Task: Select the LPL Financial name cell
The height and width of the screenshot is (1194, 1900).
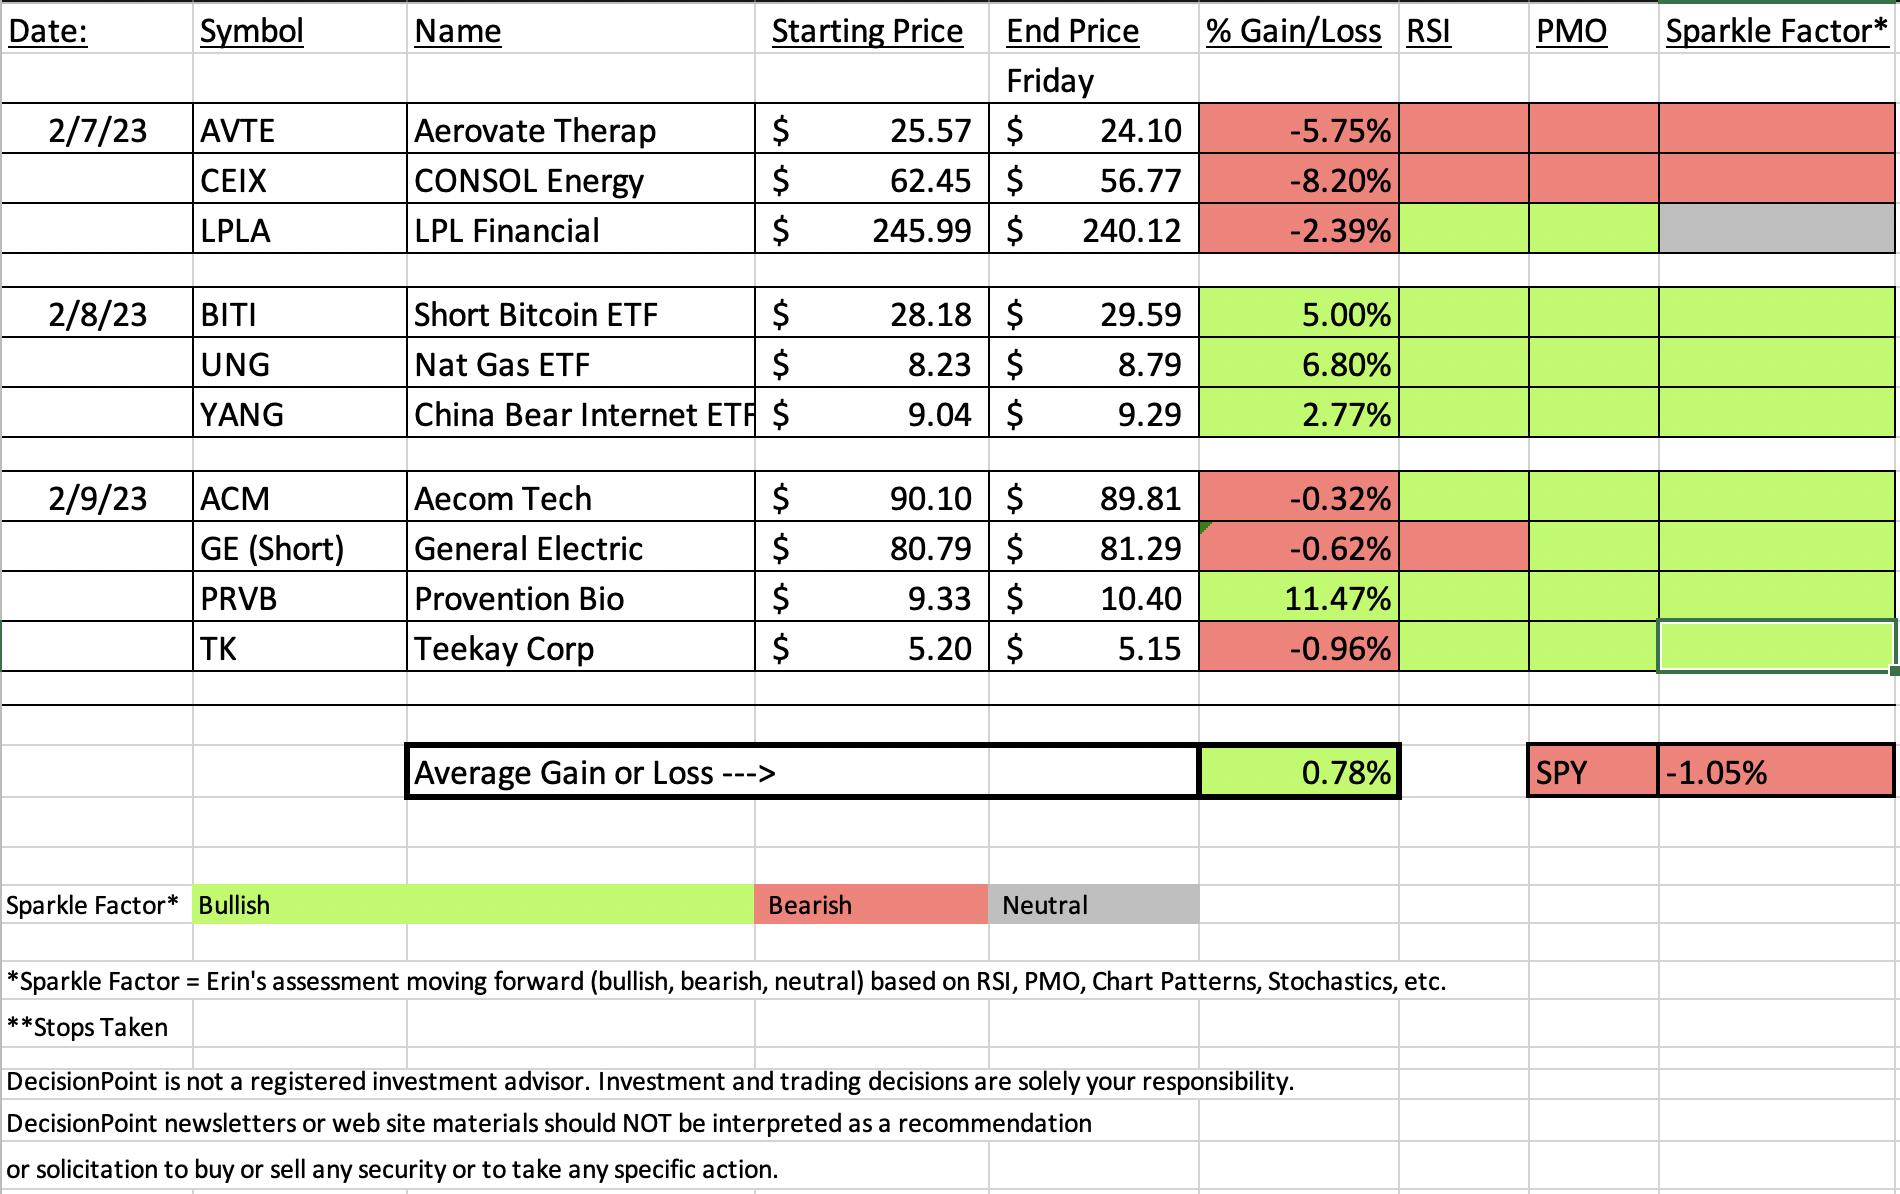Action: point(580,229)
